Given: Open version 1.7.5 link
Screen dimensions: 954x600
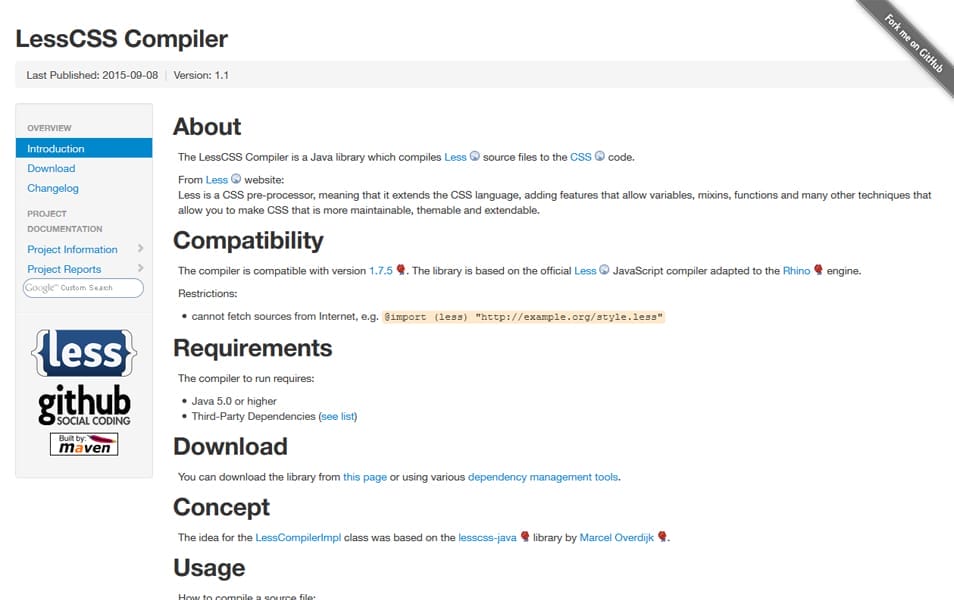Looking at the screenshot, I should [x=381, y=271].
